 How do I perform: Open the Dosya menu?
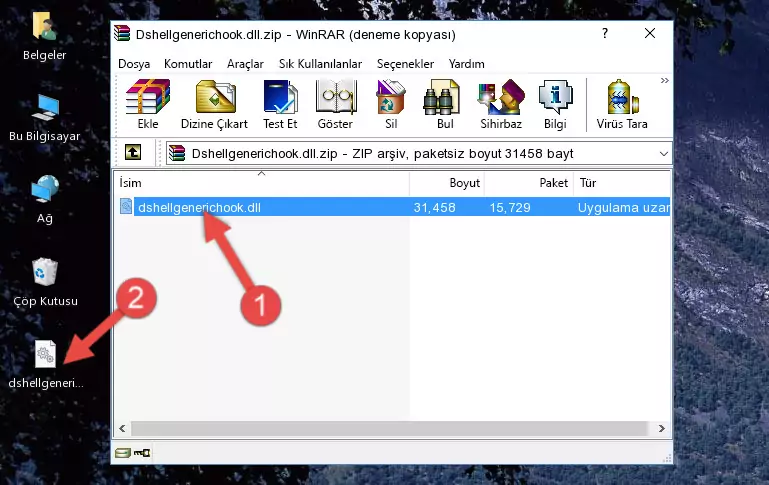click(x=134, y=64)
